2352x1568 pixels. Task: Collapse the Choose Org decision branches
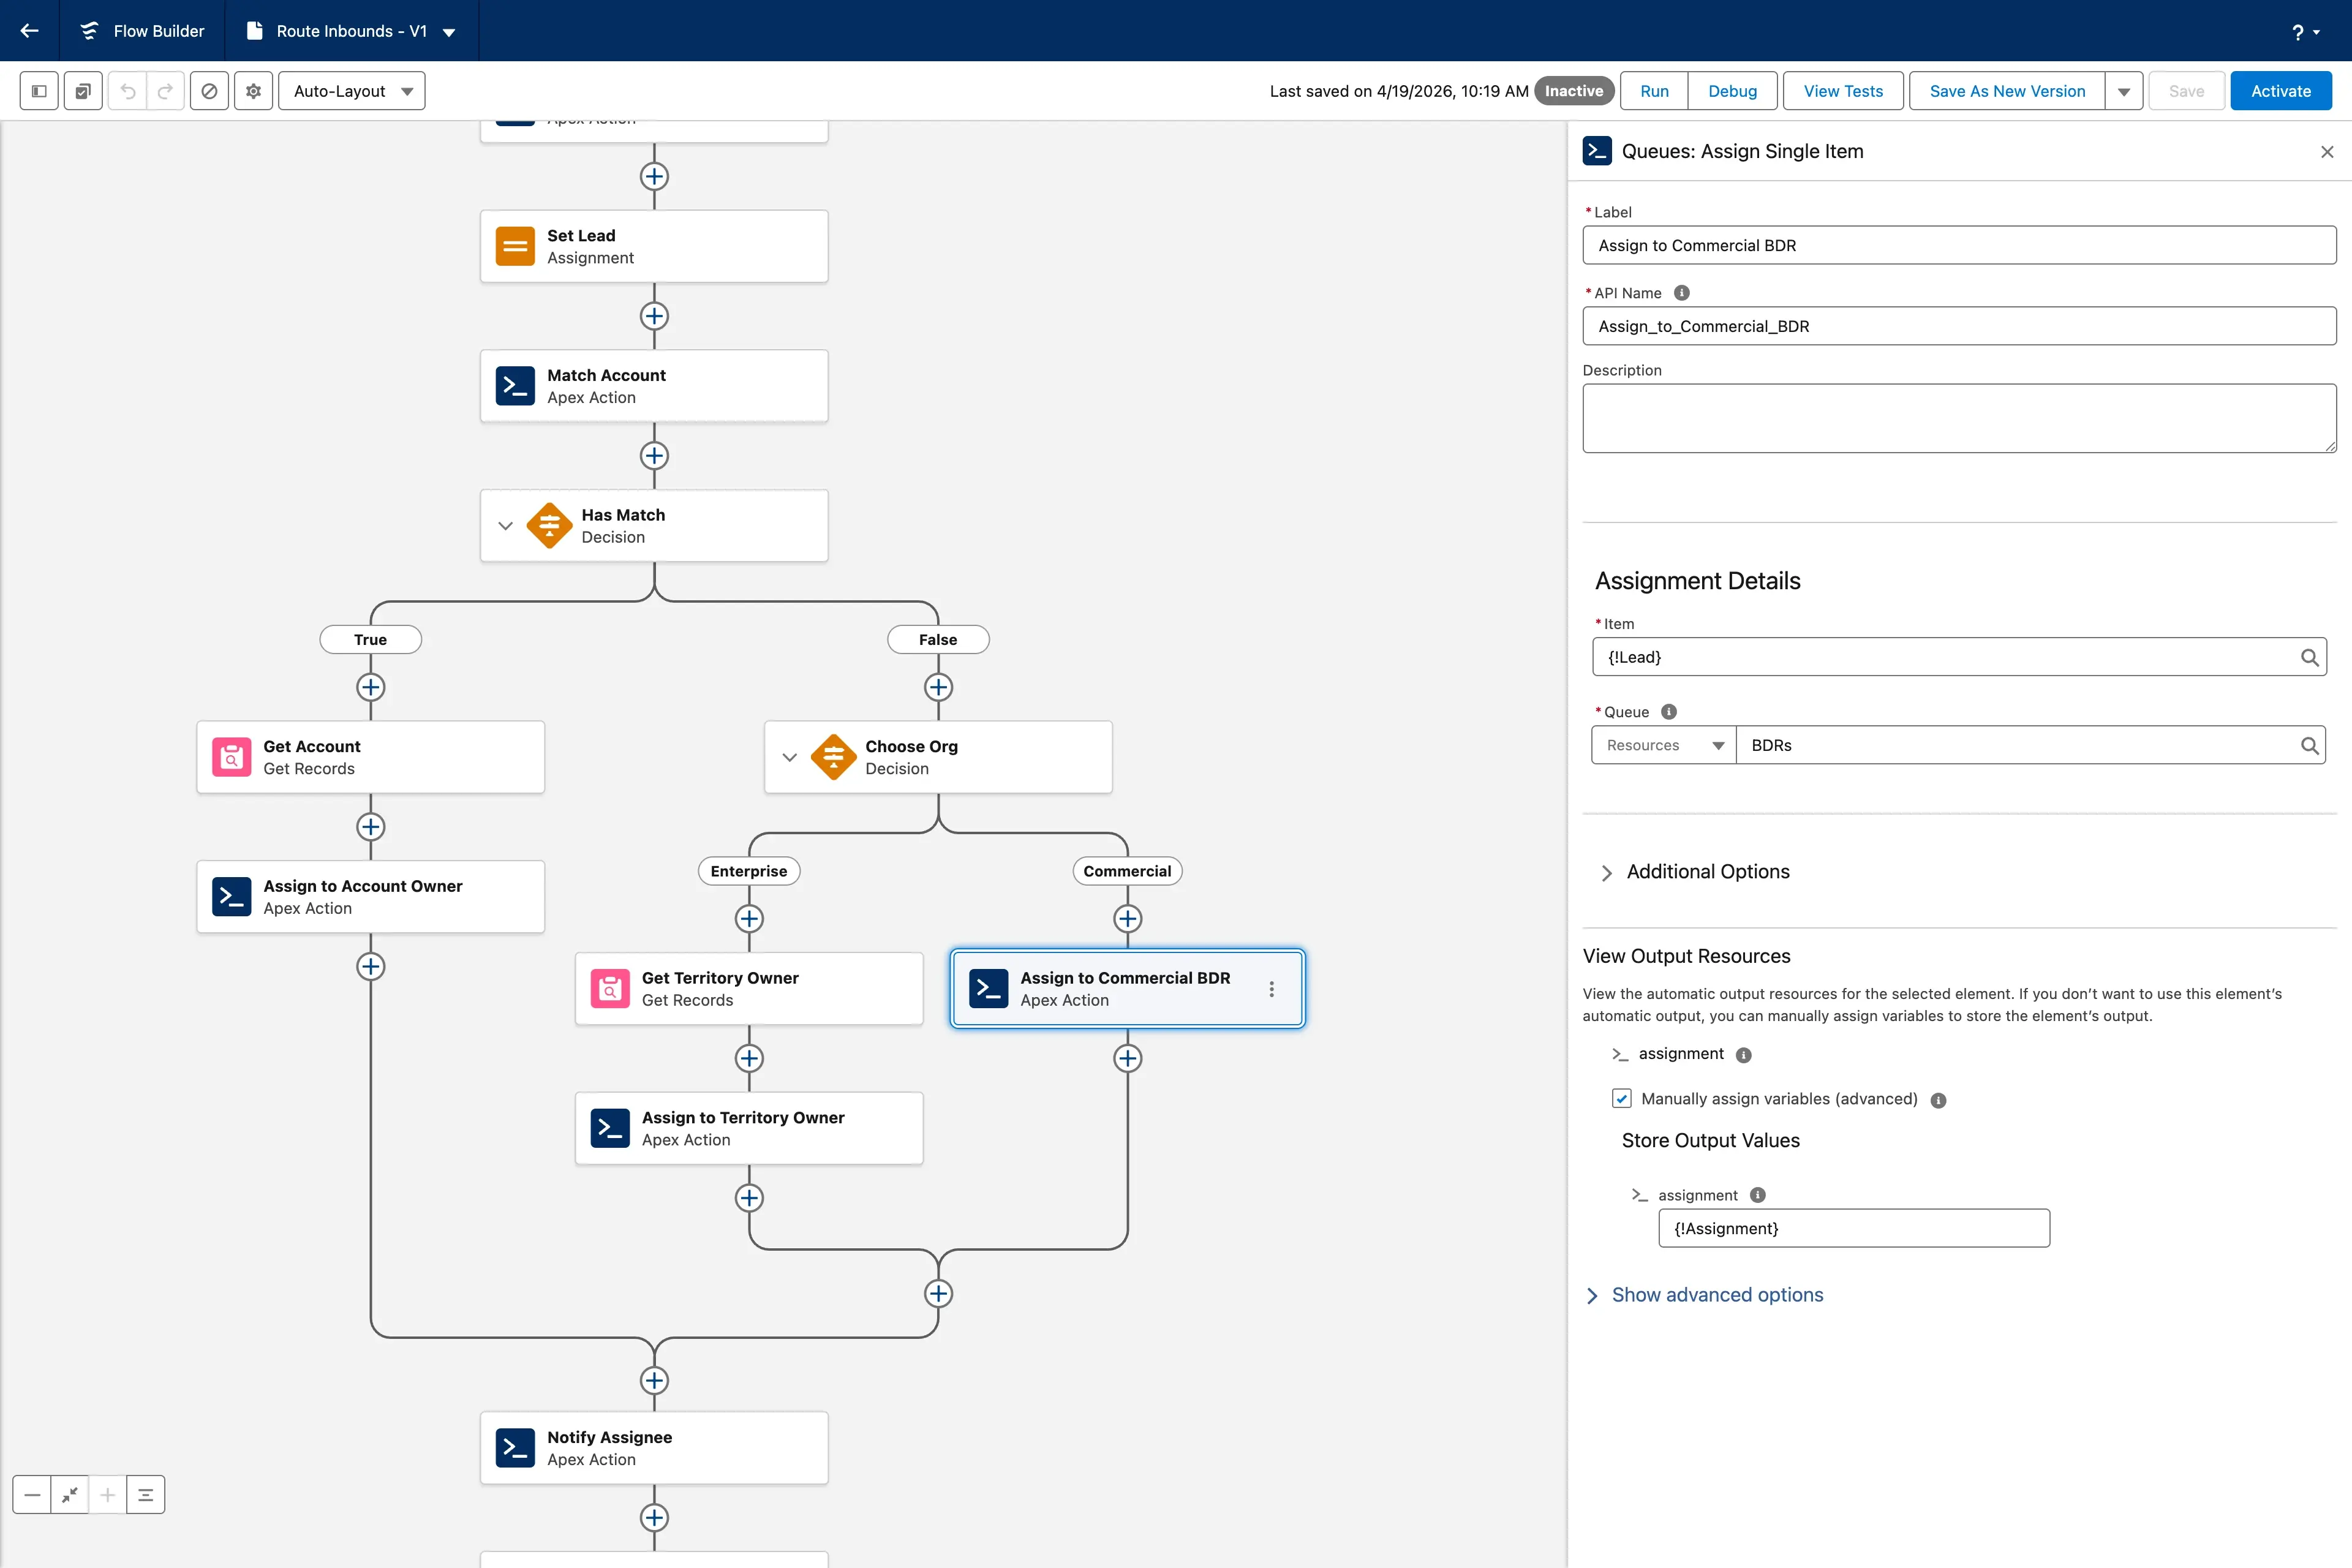click(789, 757)
